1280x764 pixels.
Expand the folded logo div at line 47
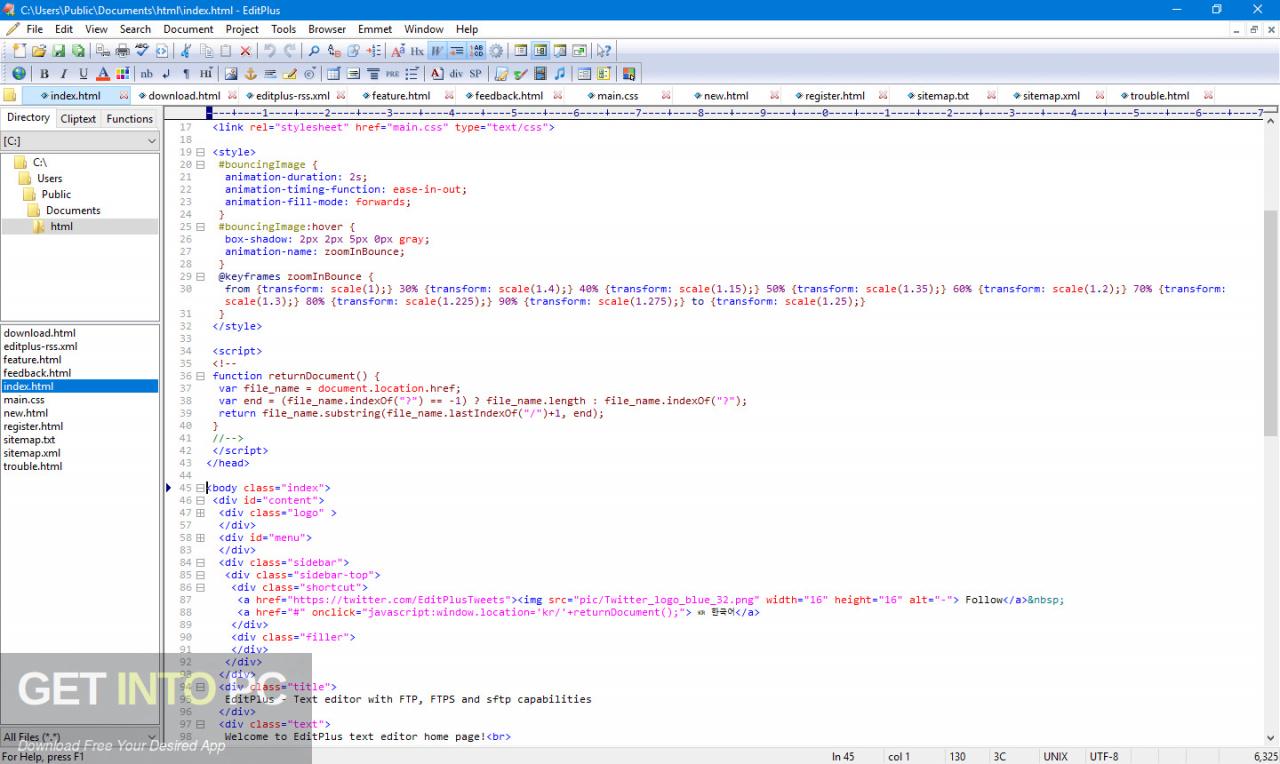[x=200, y=512]
